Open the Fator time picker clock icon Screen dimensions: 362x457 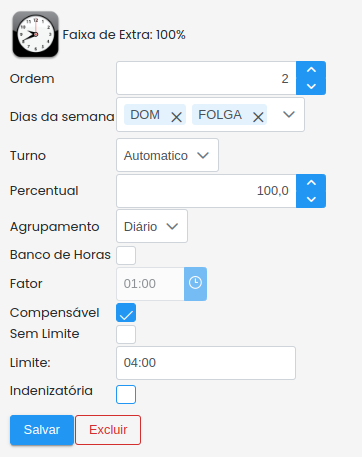195,284
